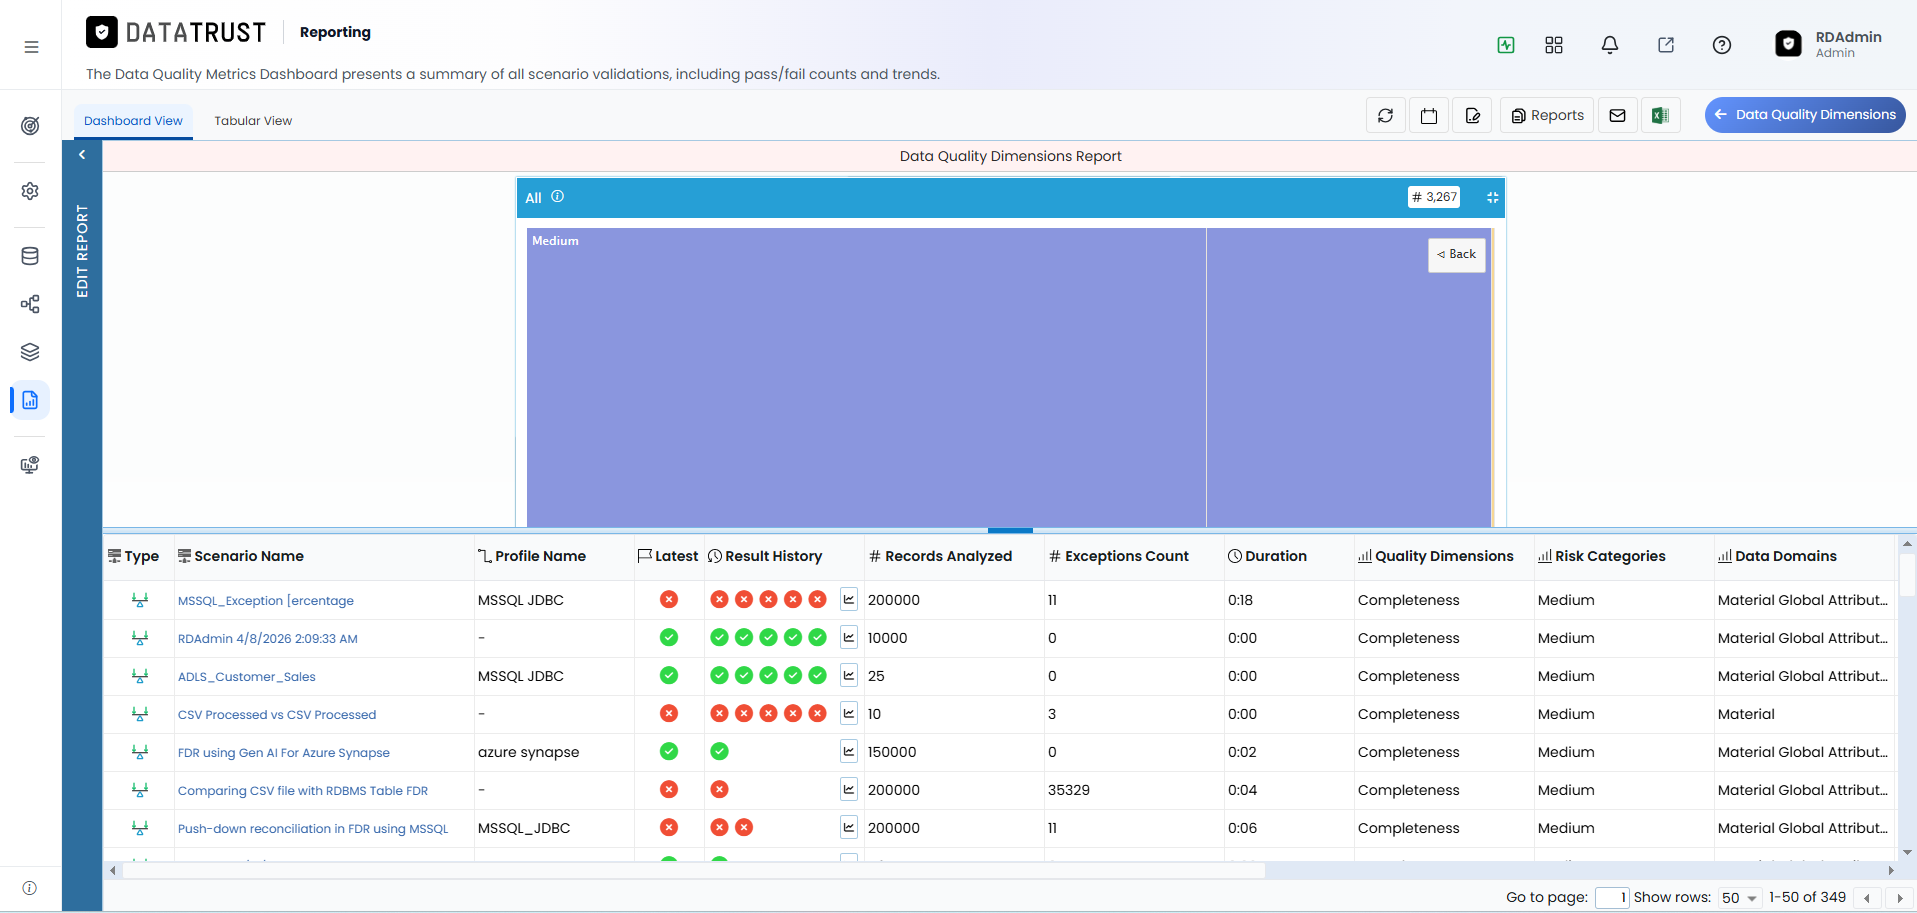Click the Data Quality Dimensions button
1917x913 pixels.
coord(1805,115)
